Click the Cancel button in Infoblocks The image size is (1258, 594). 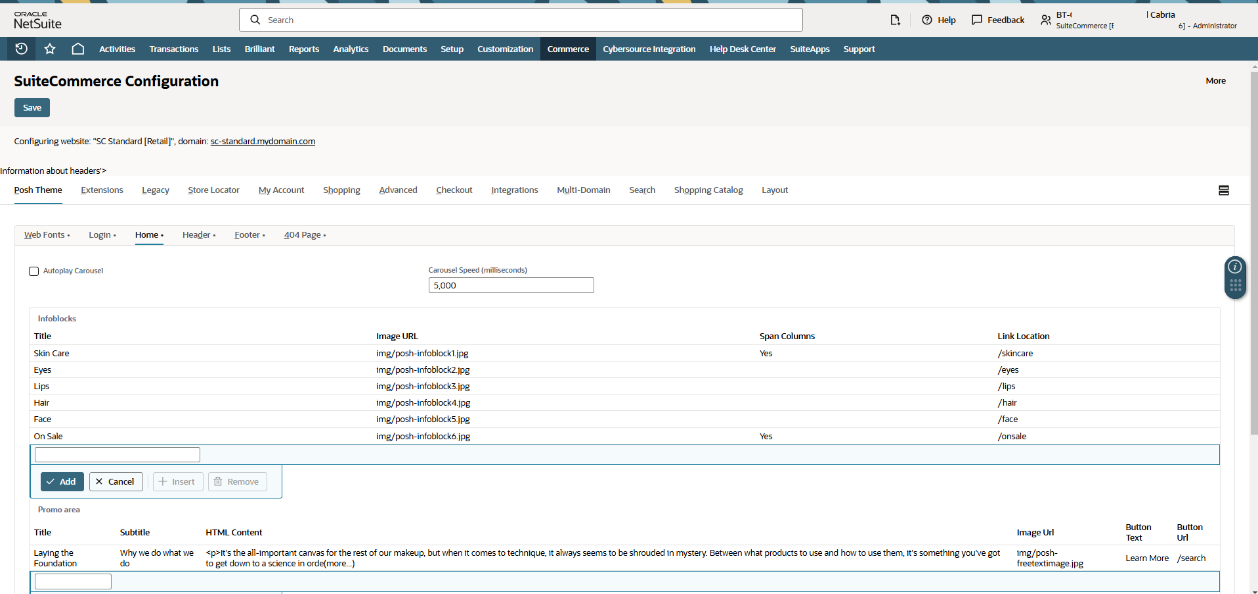116,481
